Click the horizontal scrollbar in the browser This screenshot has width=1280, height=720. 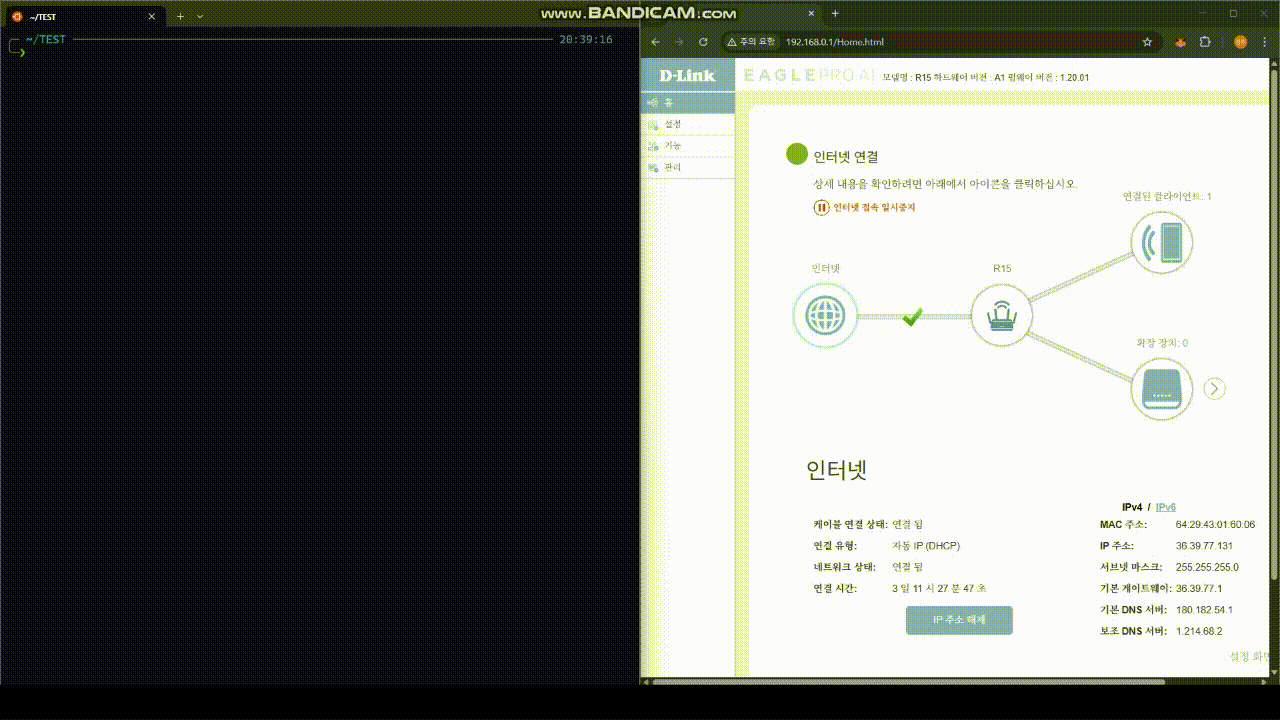[908, 682]
